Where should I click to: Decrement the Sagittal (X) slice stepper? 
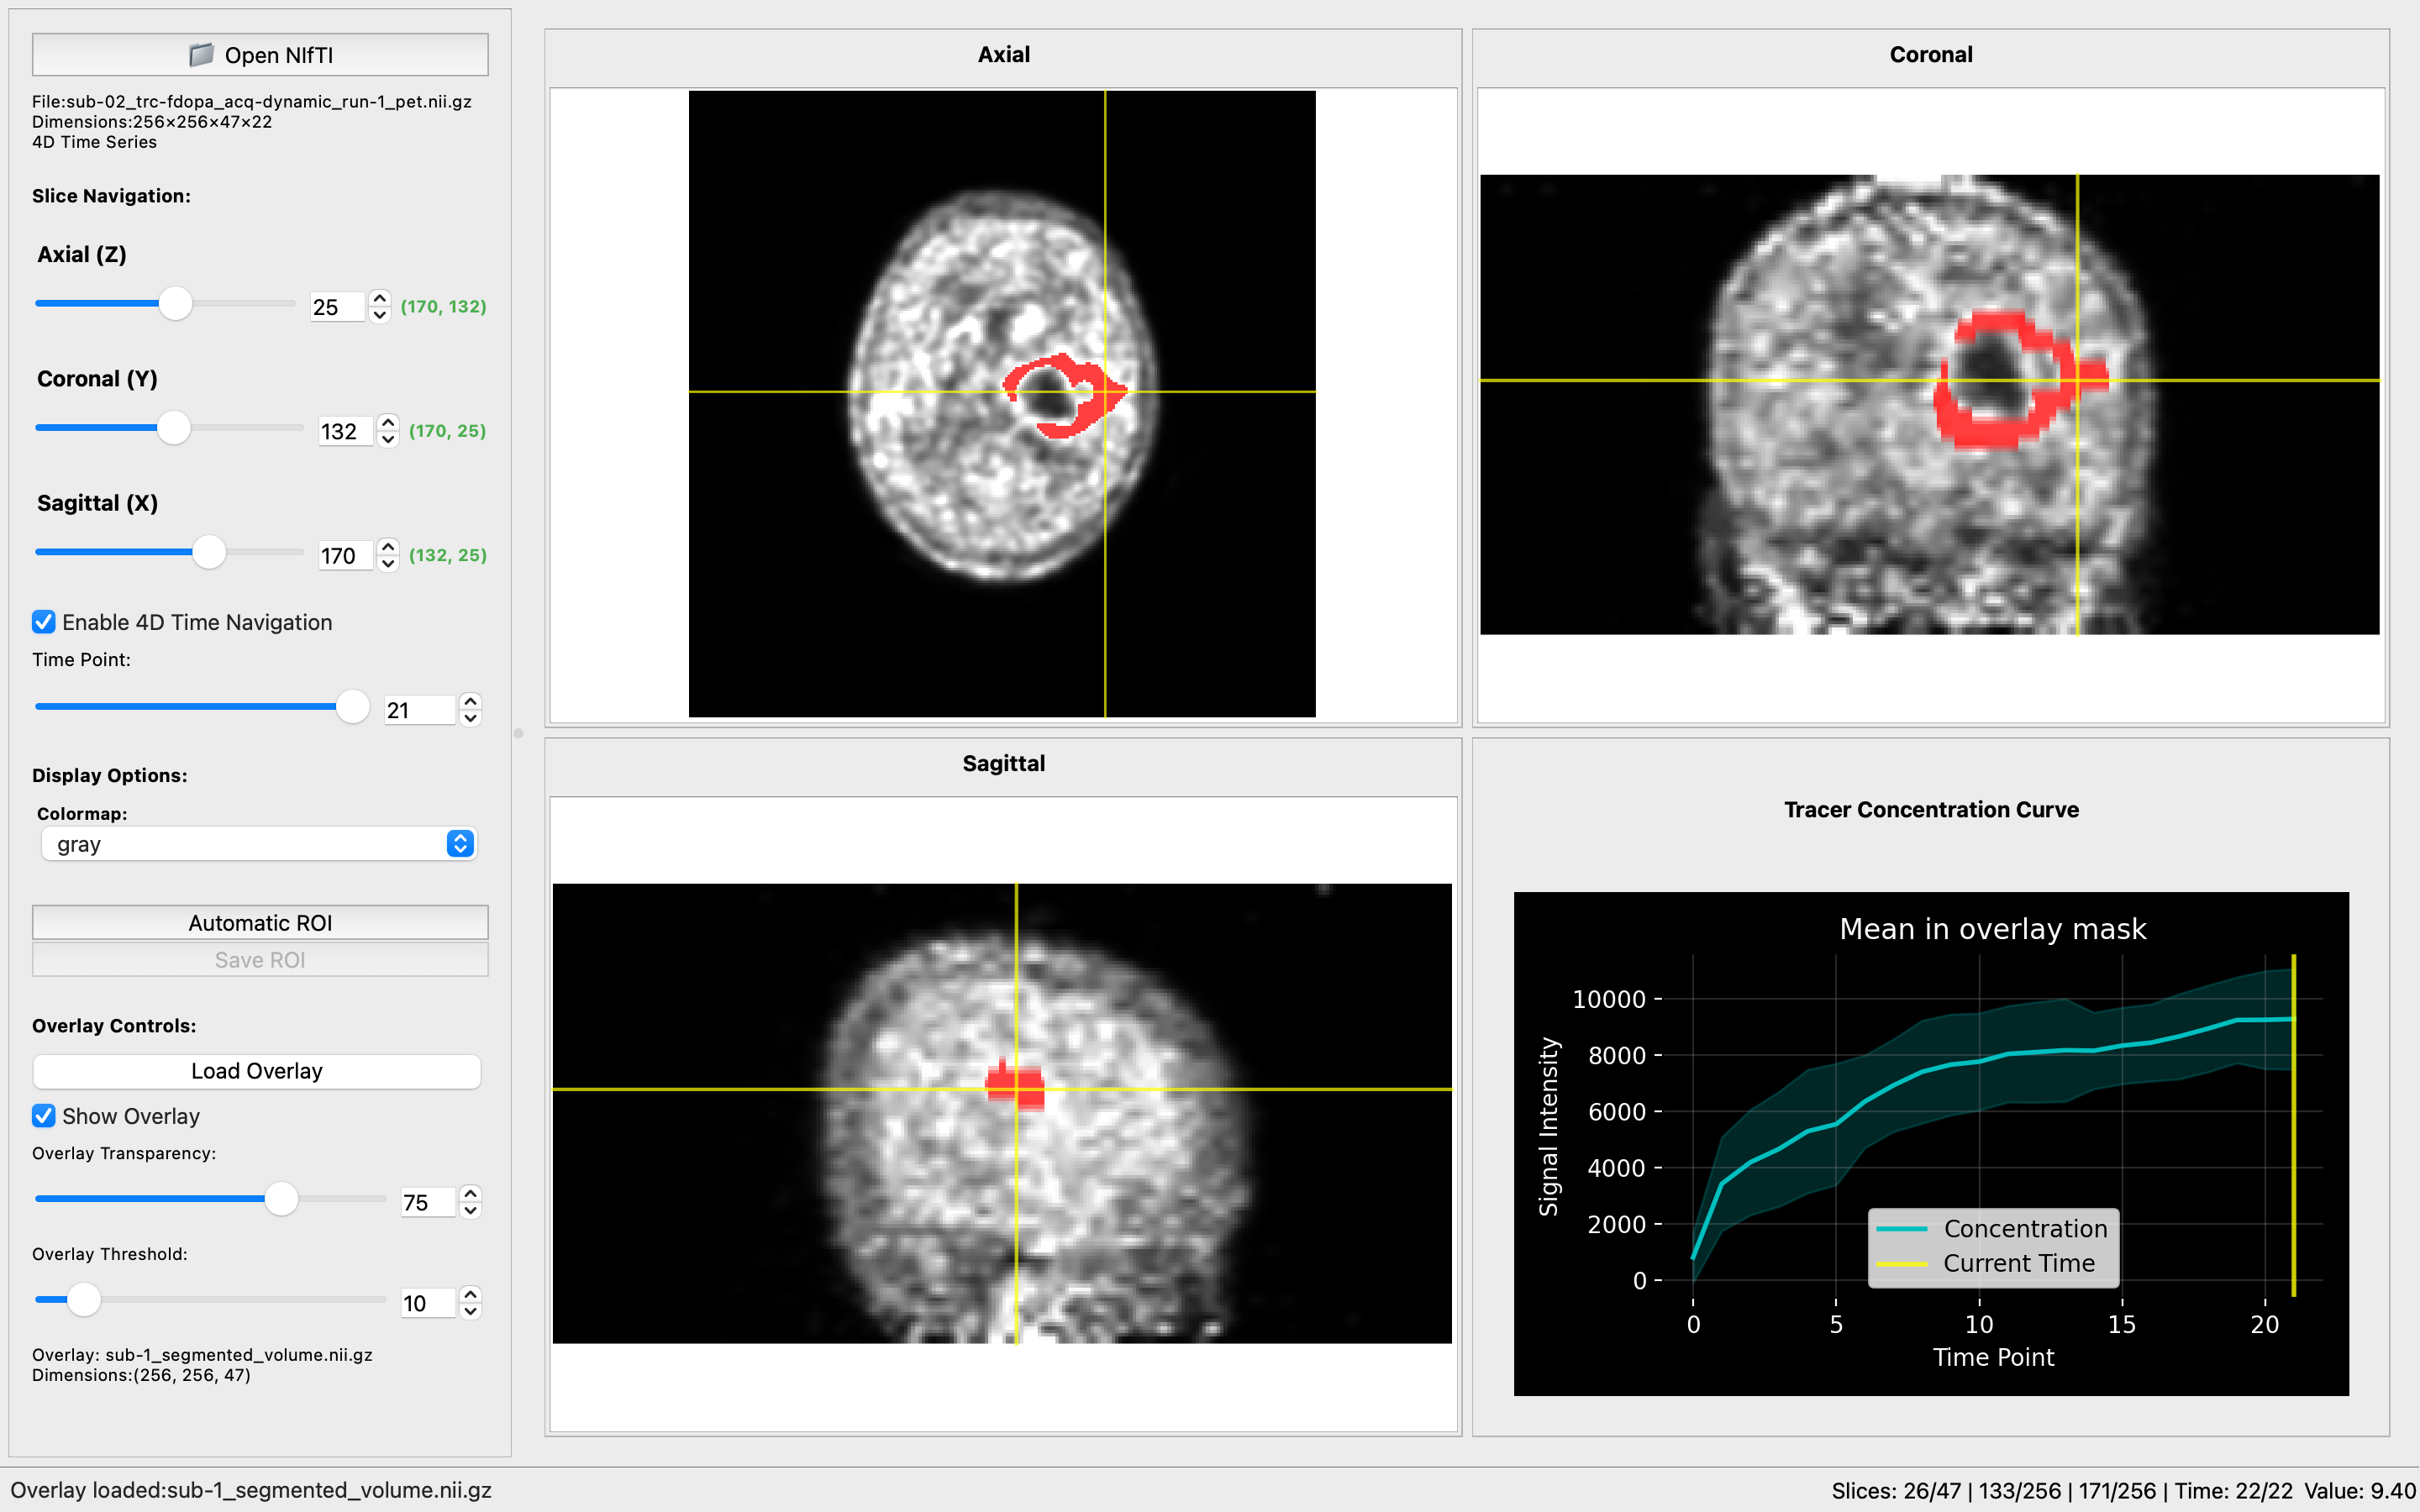pos(388,563)
